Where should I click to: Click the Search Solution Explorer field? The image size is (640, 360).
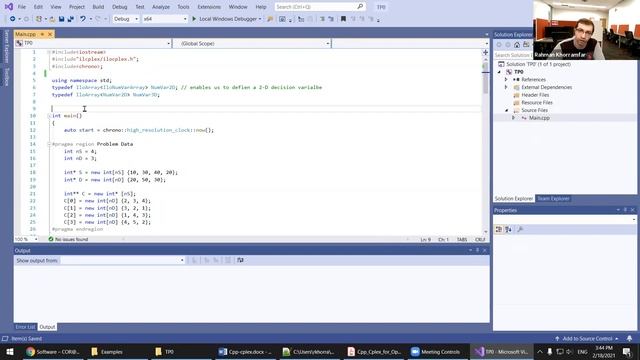click(x=512, y=55)
